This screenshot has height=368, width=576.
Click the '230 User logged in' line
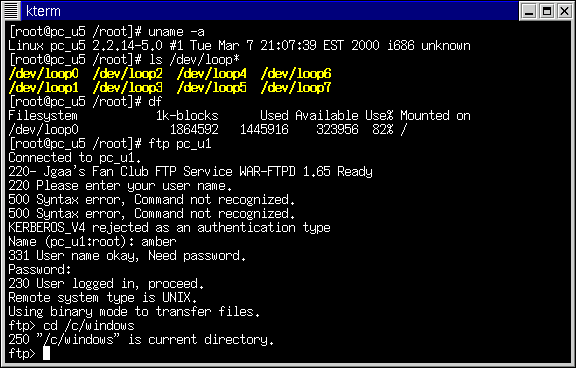[x=106, y=284]
